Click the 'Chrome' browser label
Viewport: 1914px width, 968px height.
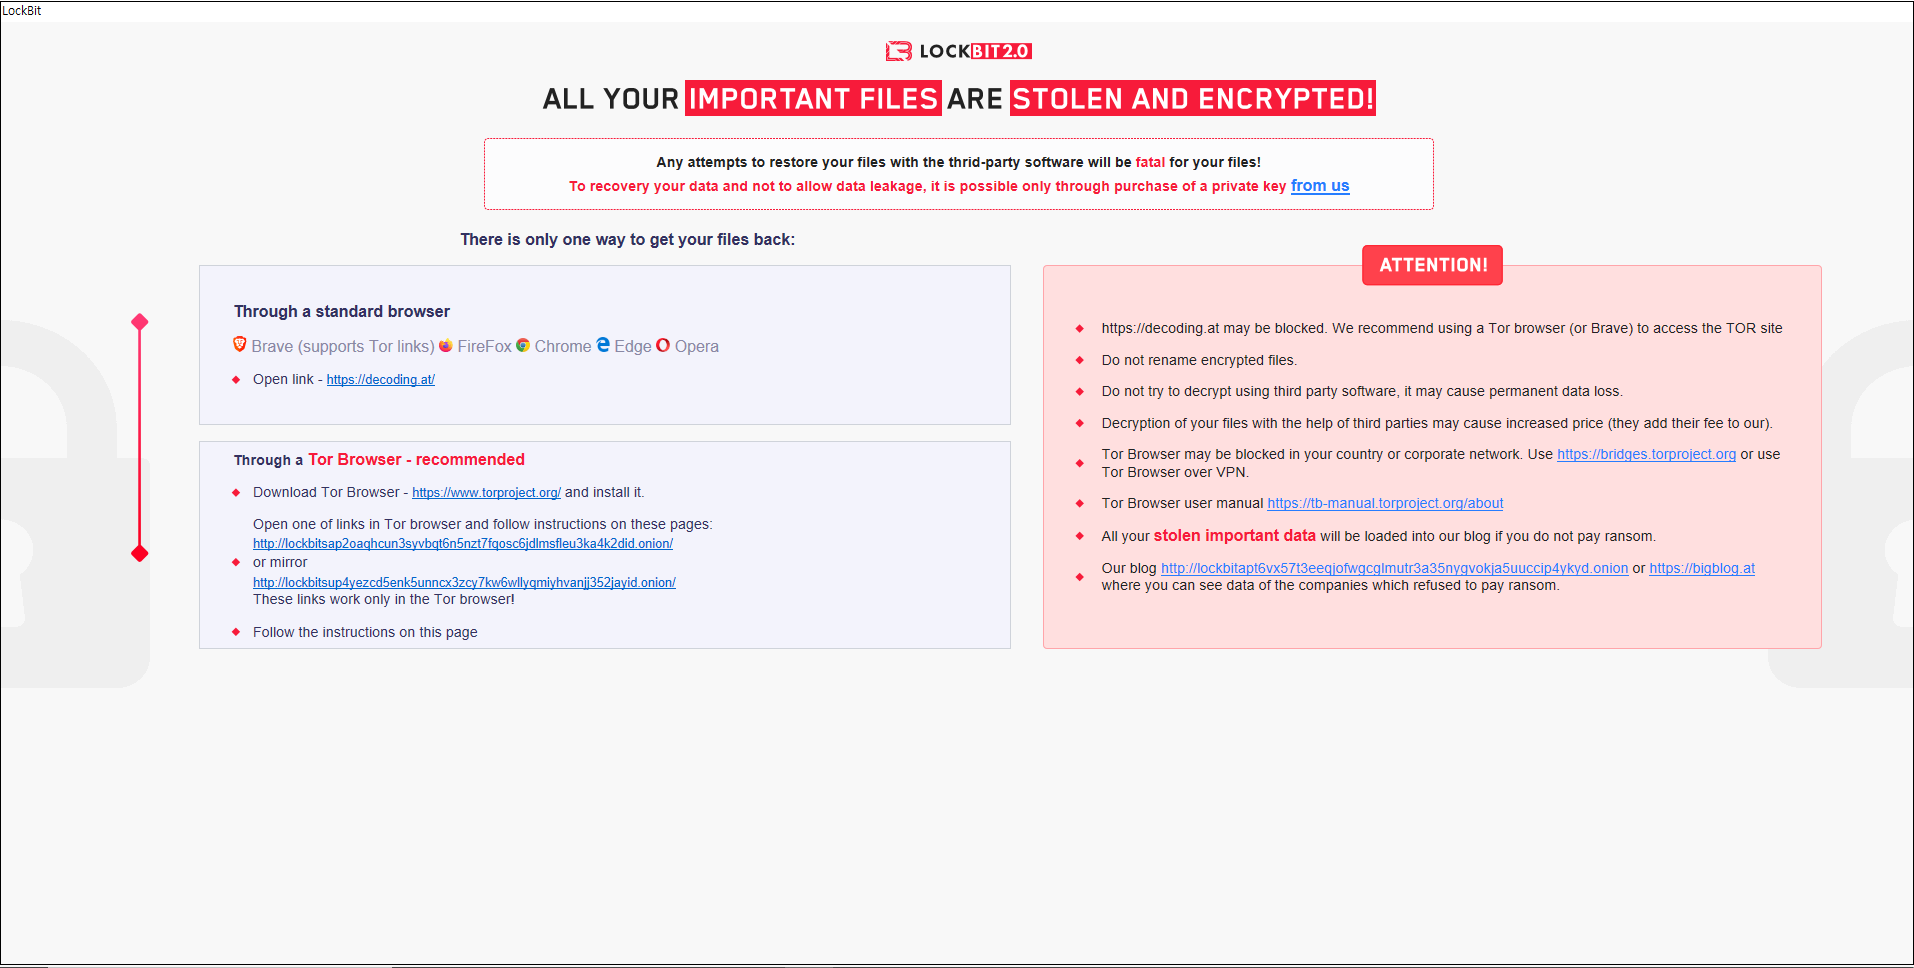[x=563, y=346]
